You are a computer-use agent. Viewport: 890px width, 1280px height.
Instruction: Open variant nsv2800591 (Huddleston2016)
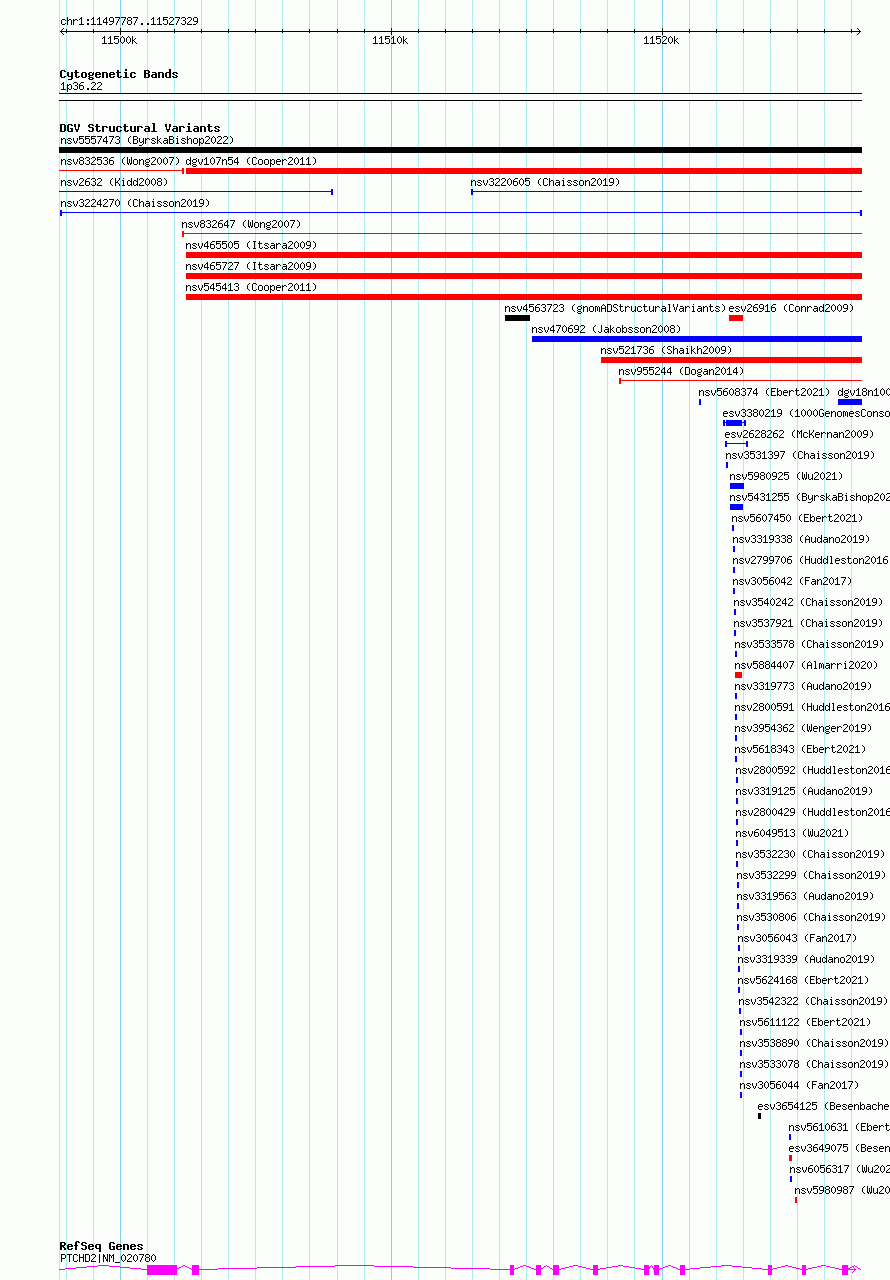click(812, 707)
